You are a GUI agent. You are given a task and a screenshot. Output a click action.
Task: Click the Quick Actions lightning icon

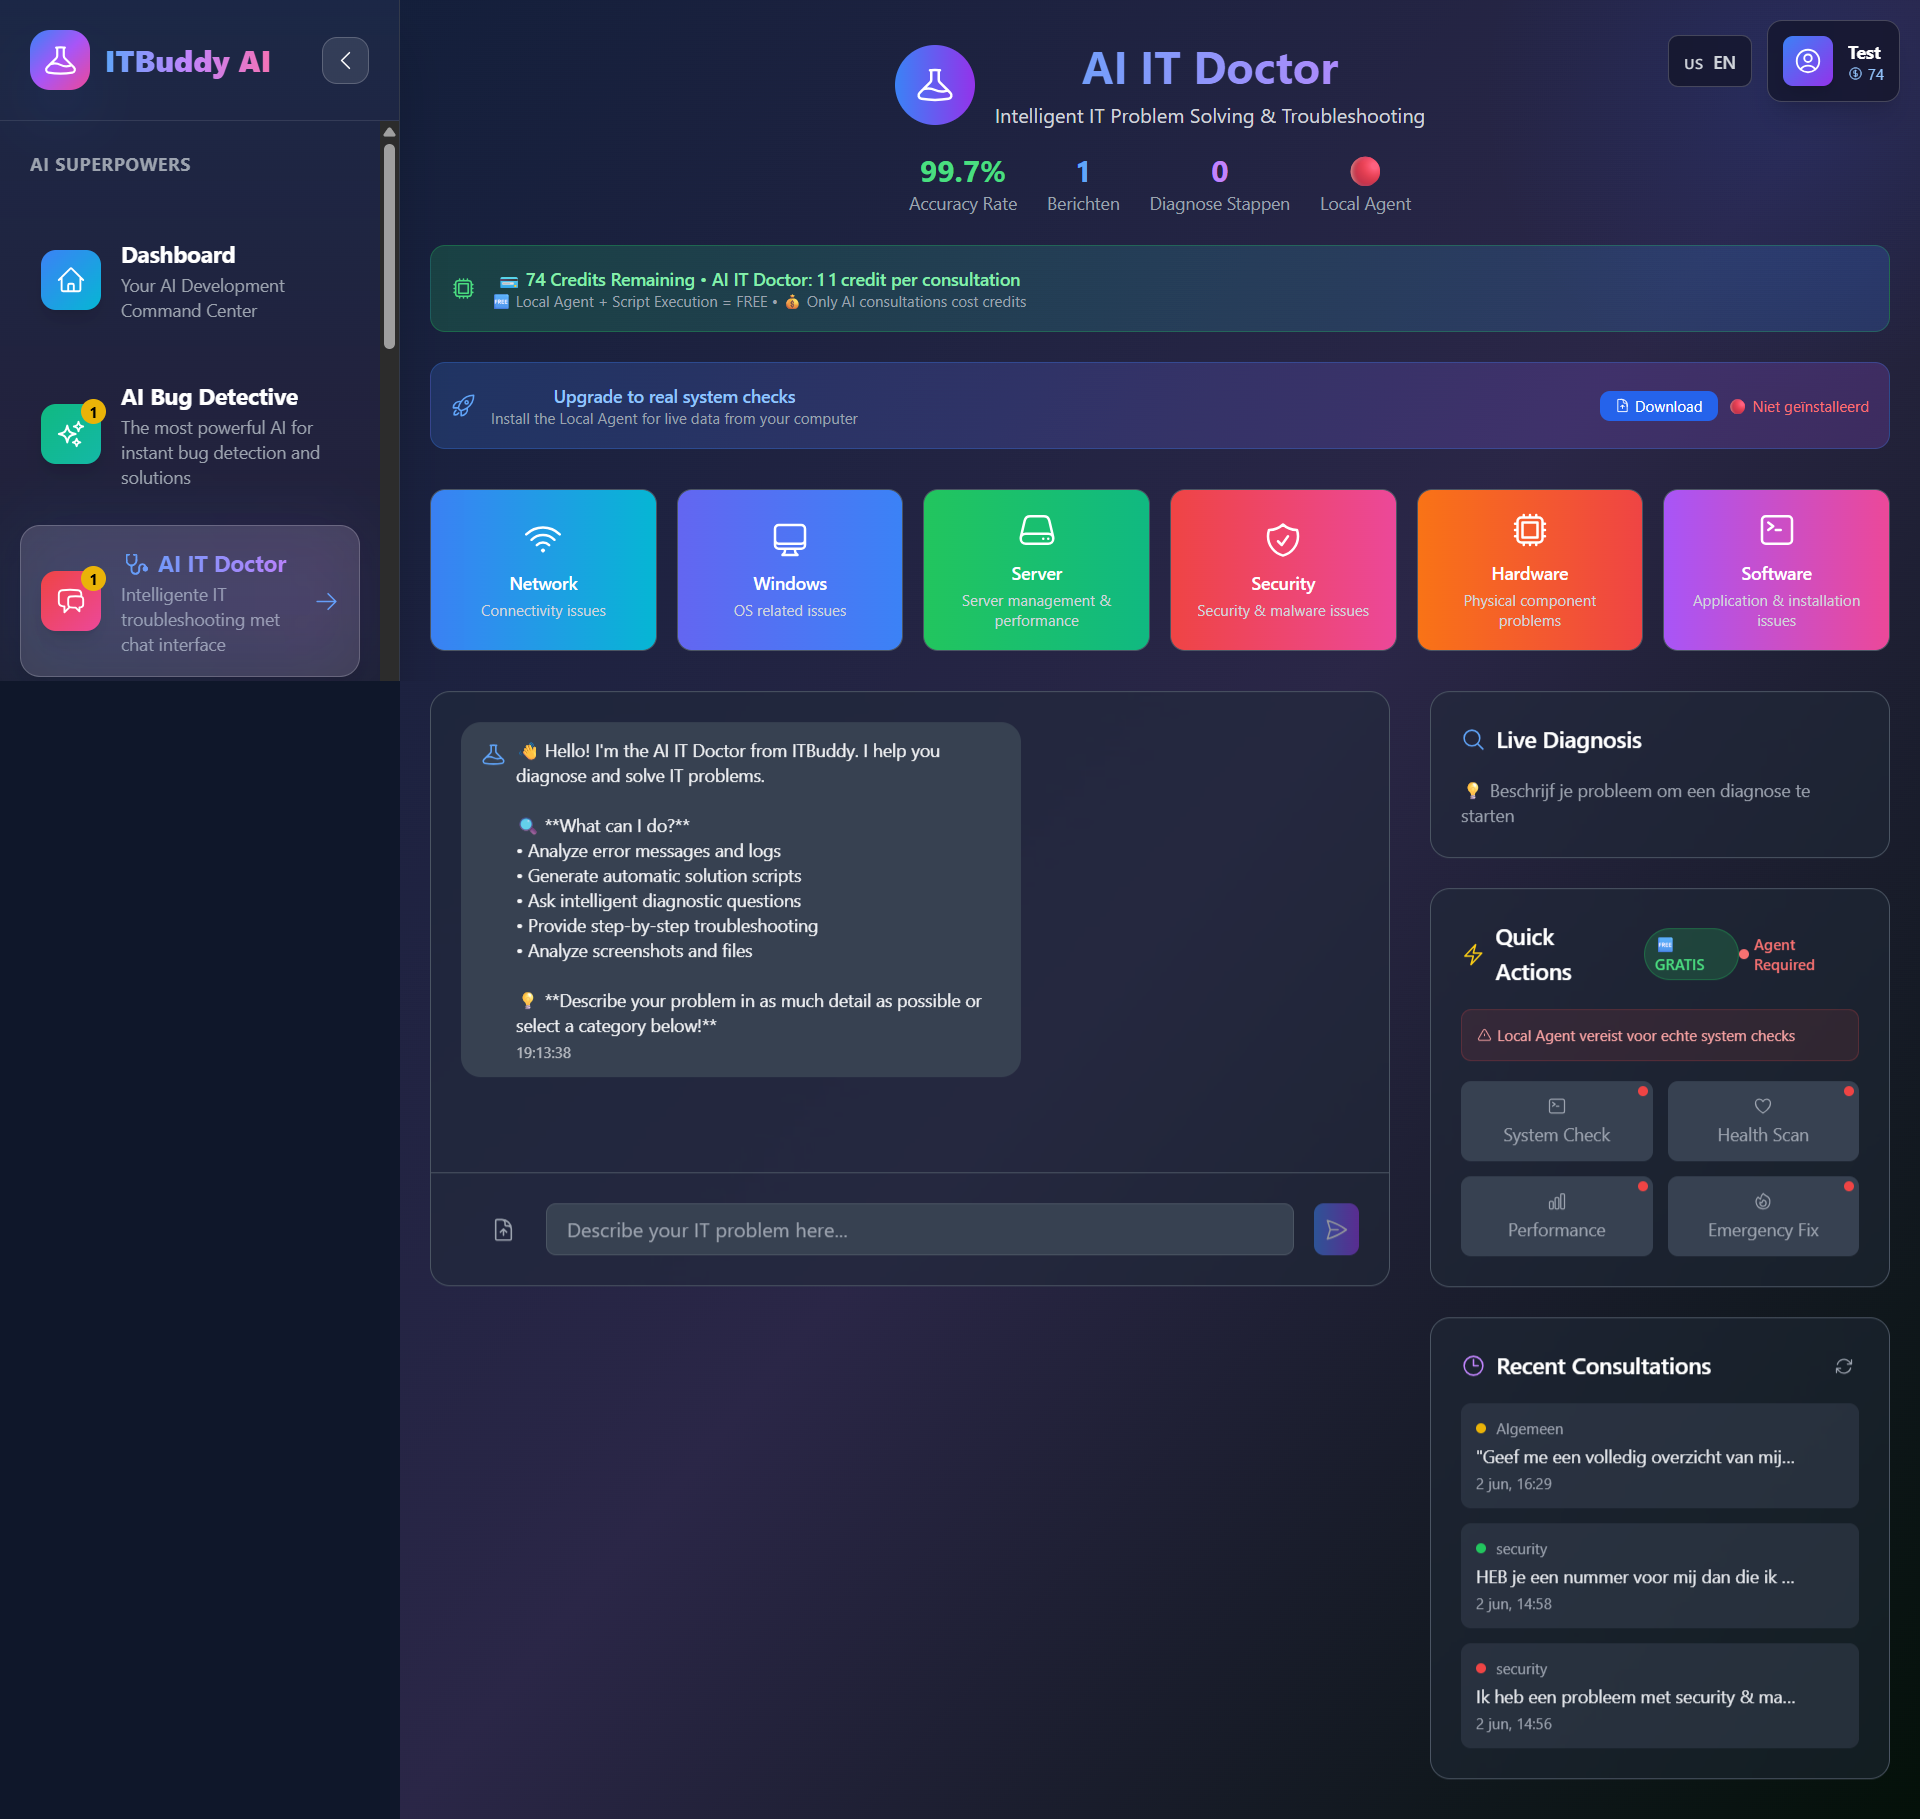1473,954
